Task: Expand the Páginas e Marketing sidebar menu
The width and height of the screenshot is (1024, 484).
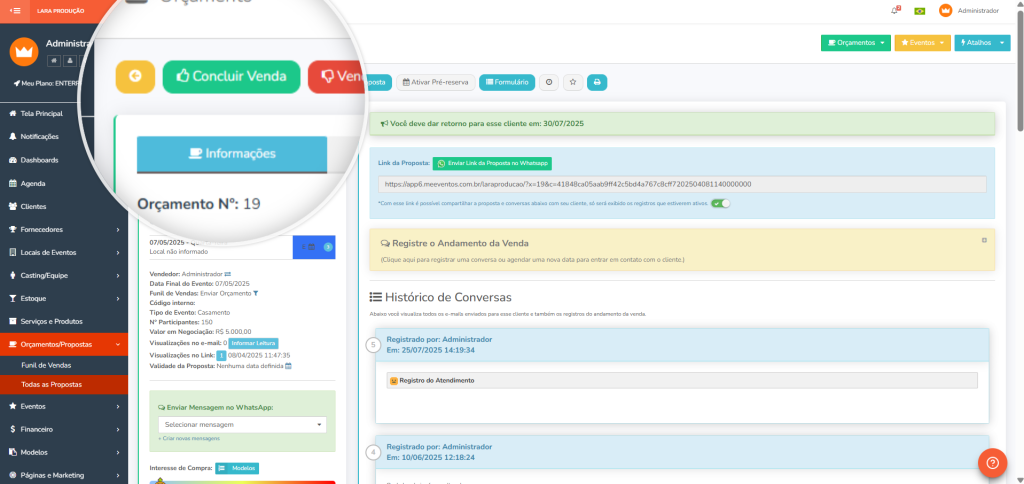Action: (64, 475)
